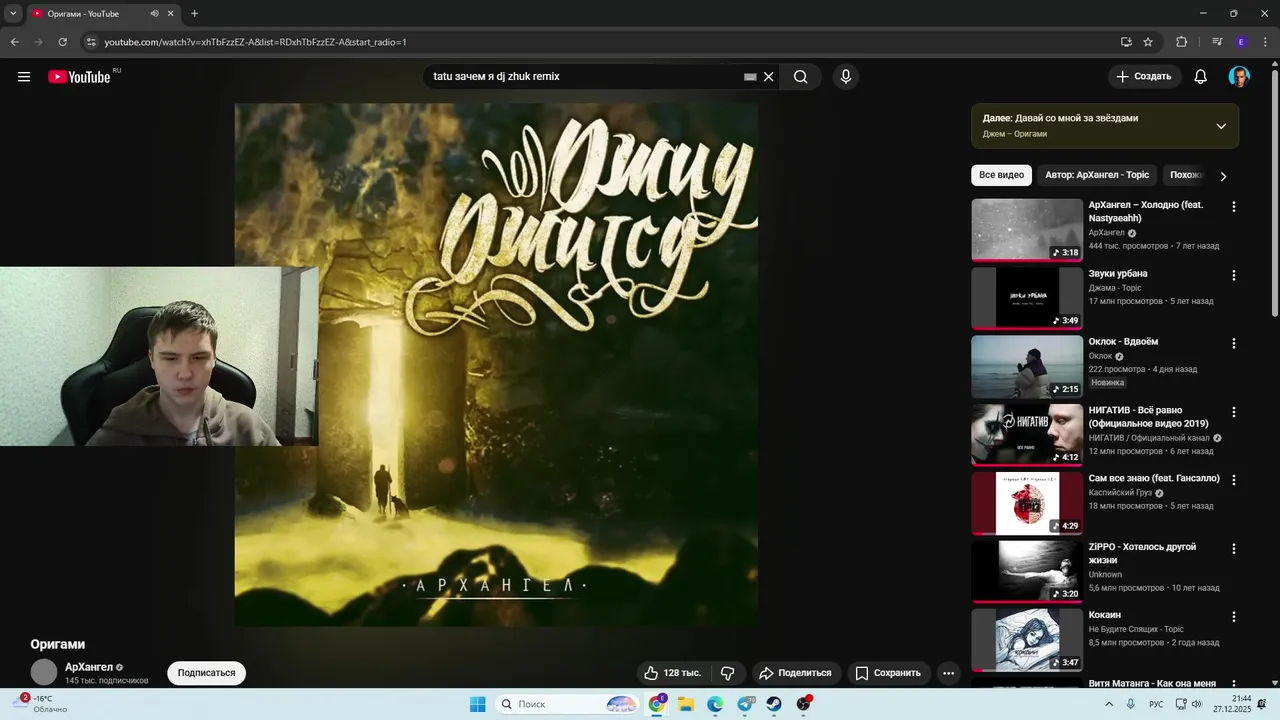The height and width of the screenshot is (720, 1280).
Task: Open the on-screen keyboard in search box
Action: [x=750, y=77]
